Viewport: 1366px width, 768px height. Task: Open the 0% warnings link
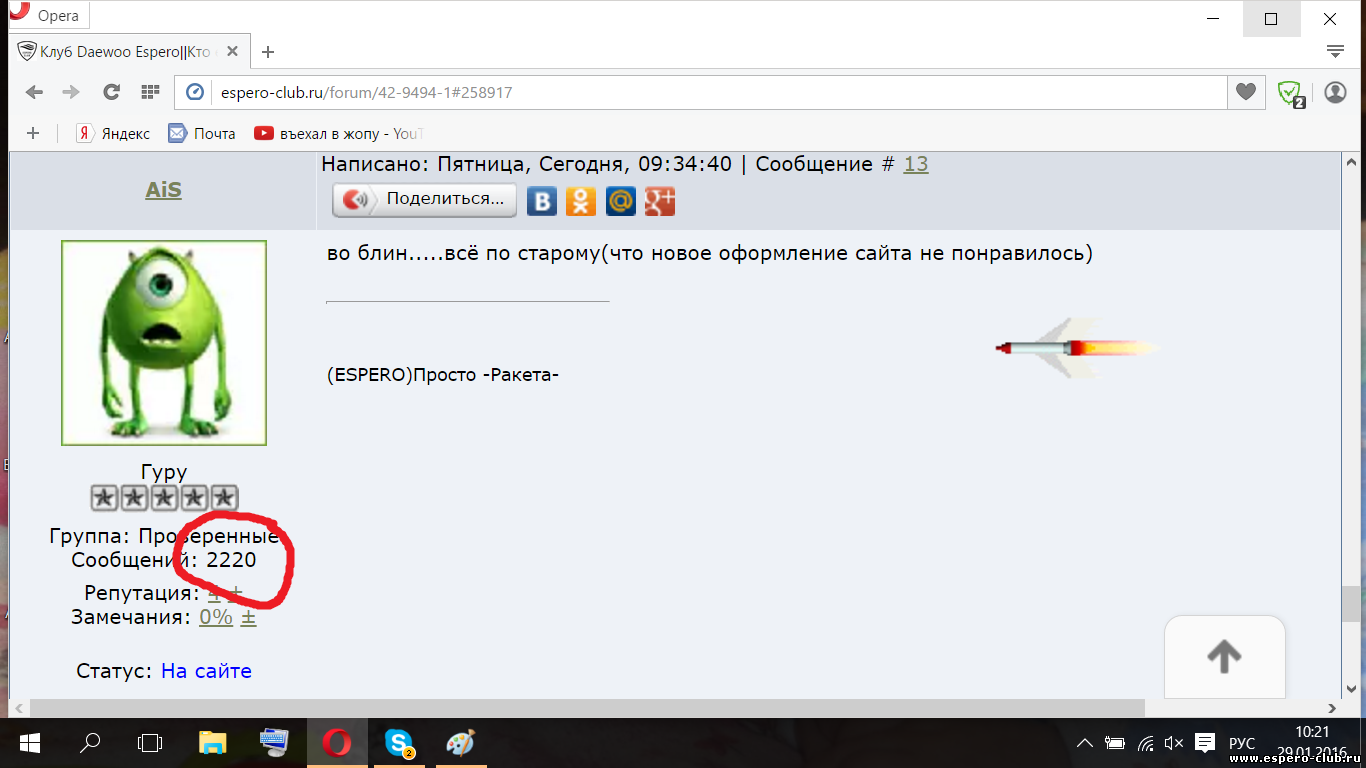tap(216, 617)
